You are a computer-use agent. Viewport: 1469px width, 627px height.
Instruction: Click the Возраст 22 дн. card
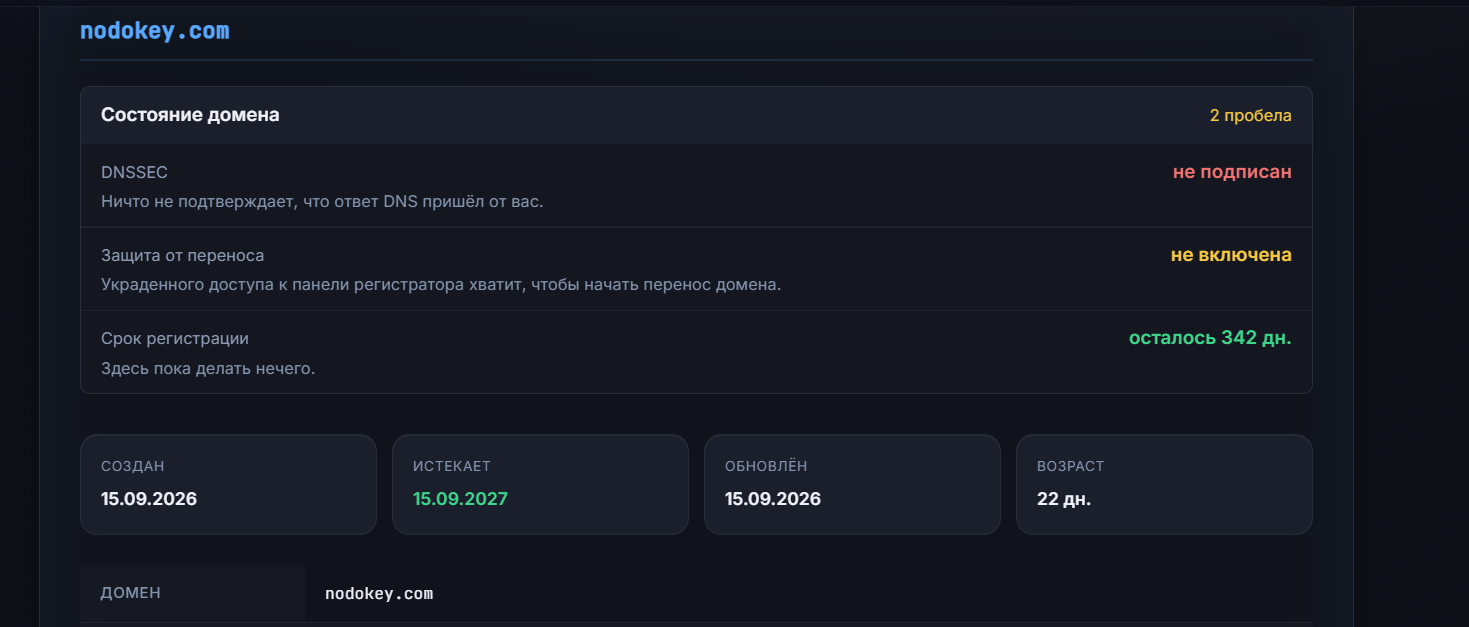(1164, 484)
